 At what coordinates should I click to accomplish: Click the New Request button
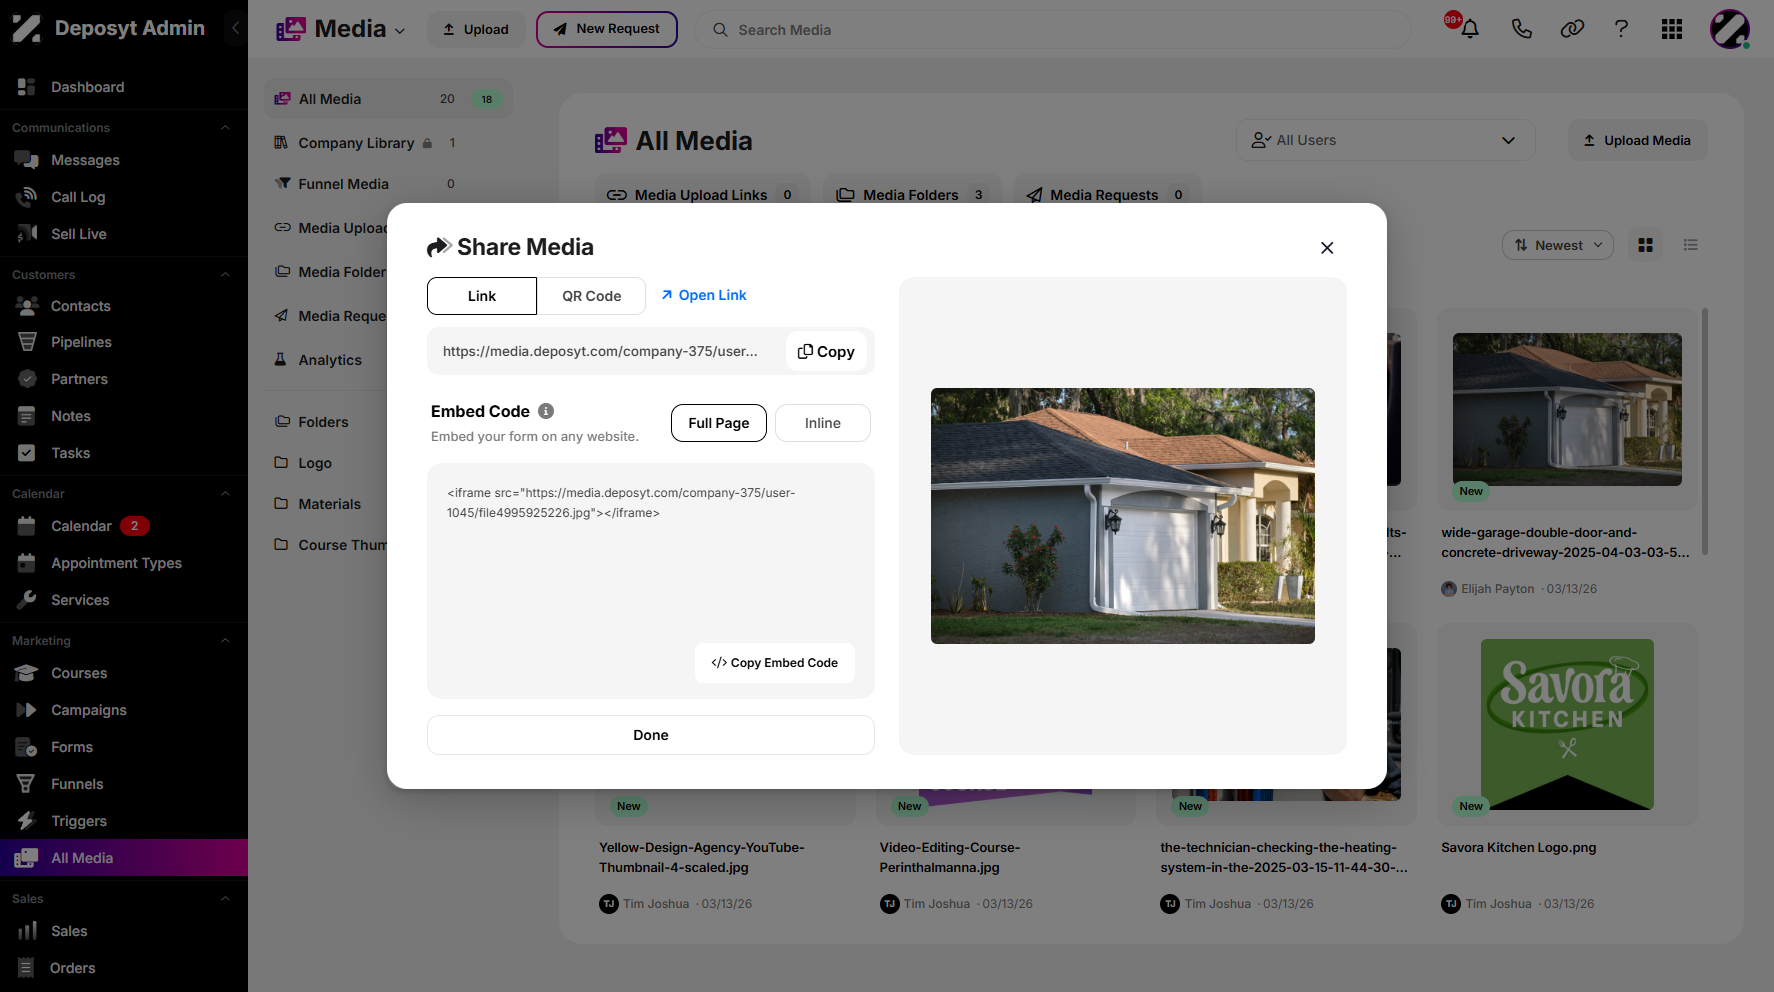pos(607,29)
